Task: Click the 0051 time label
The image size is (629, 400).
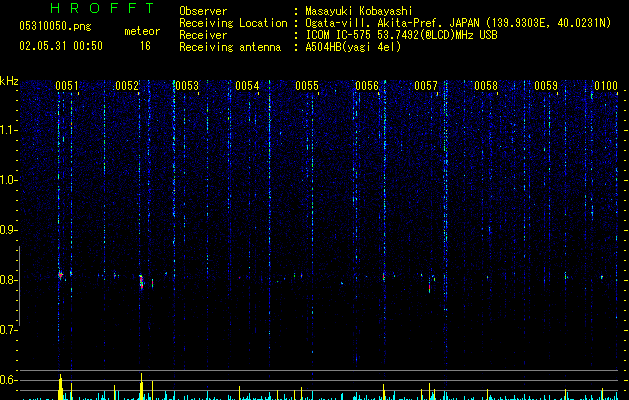Action: tap(67, 86)
